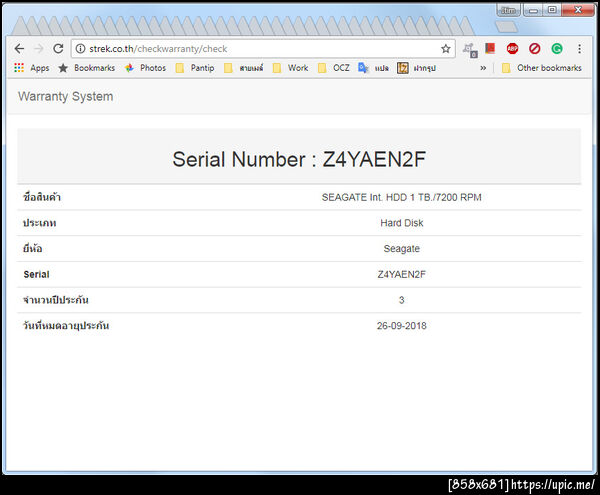Open the Bookmarks star folder
Screen dimensions: 600x495
click(x=86, y=68)
